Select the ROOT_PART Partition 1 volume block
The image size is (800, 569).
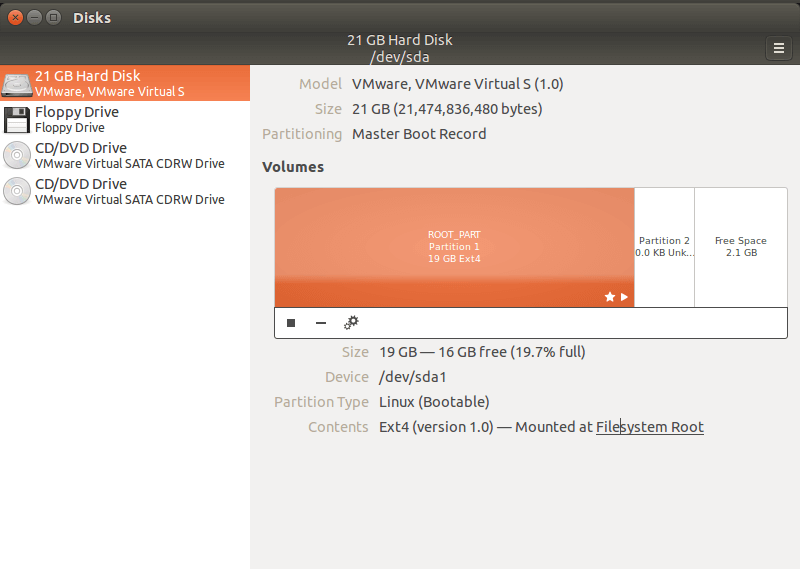tap(454, 247)
